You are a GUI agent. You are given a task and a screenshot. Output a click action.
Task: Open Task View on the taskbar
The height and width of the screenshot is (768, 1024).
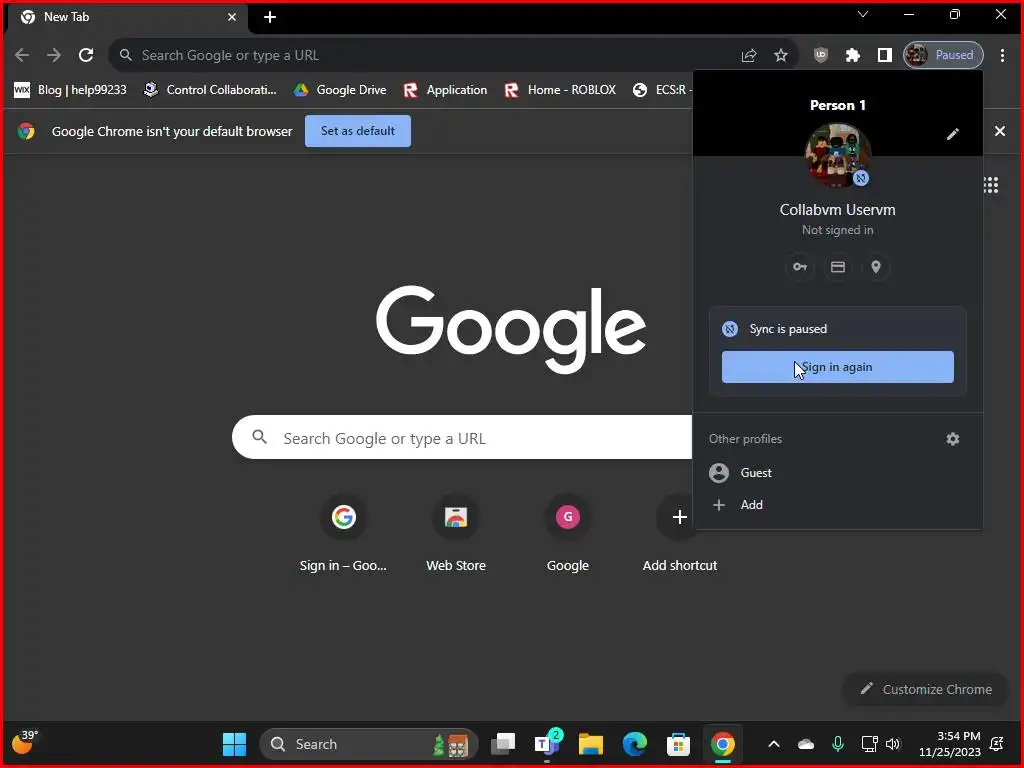(x=503, y=744)
